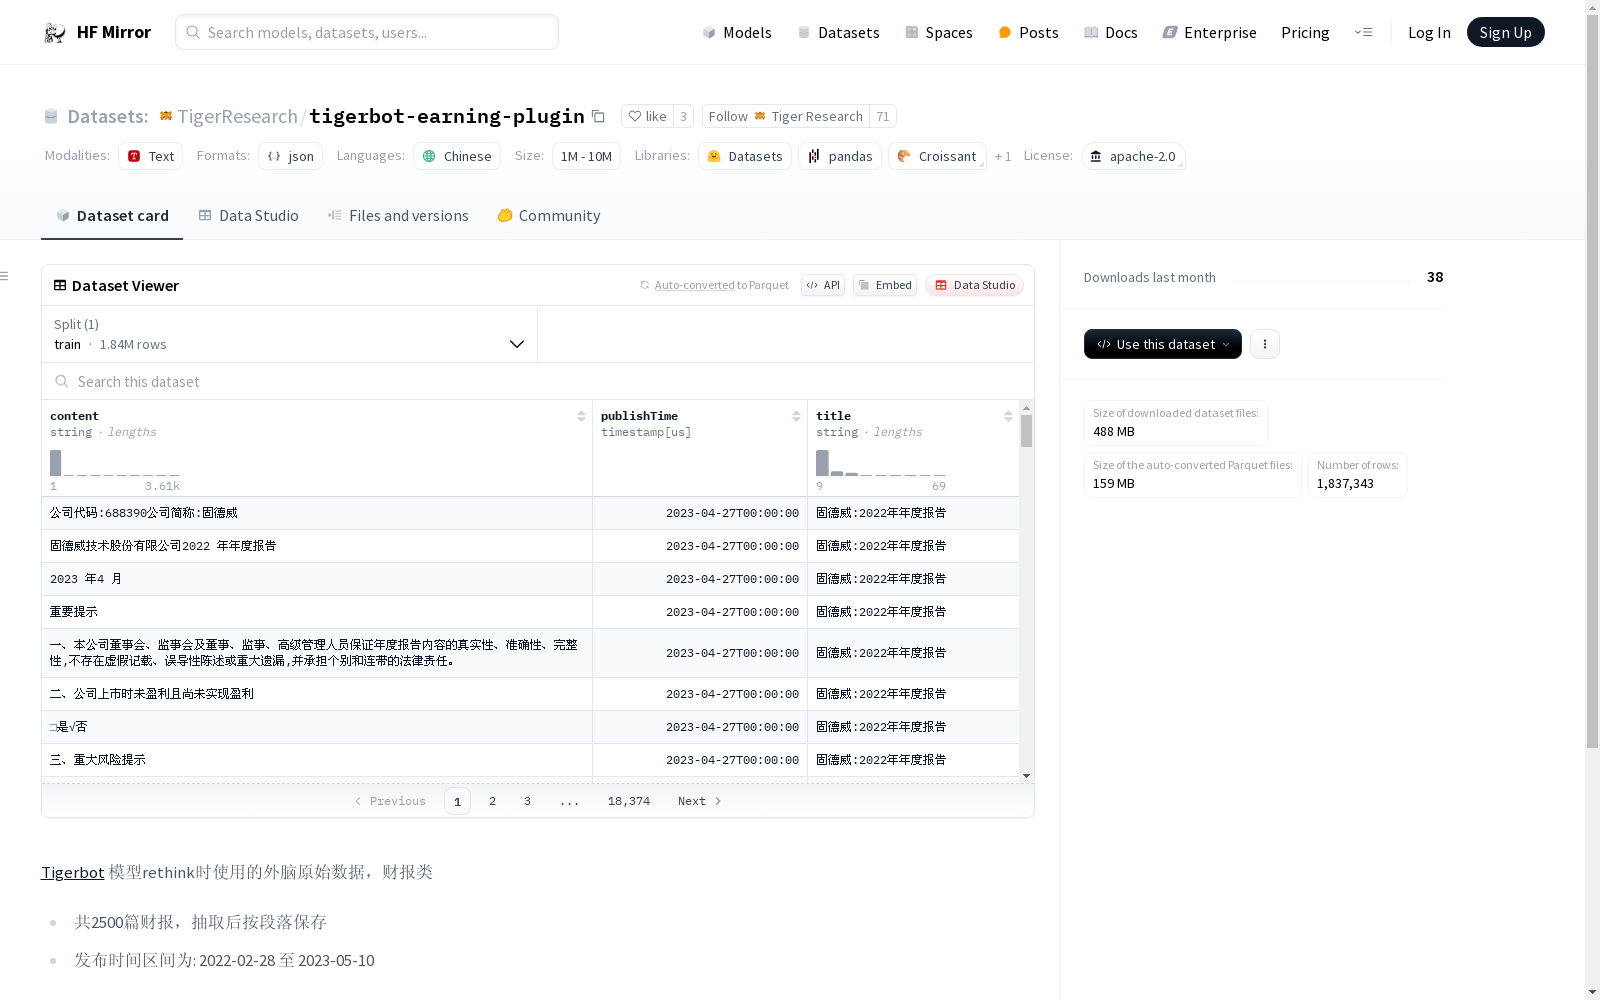Image resolution: width=1600 pixels, height=1000 pixels.
Task: Show the +1 more libraries
Action: point(1003,156)
